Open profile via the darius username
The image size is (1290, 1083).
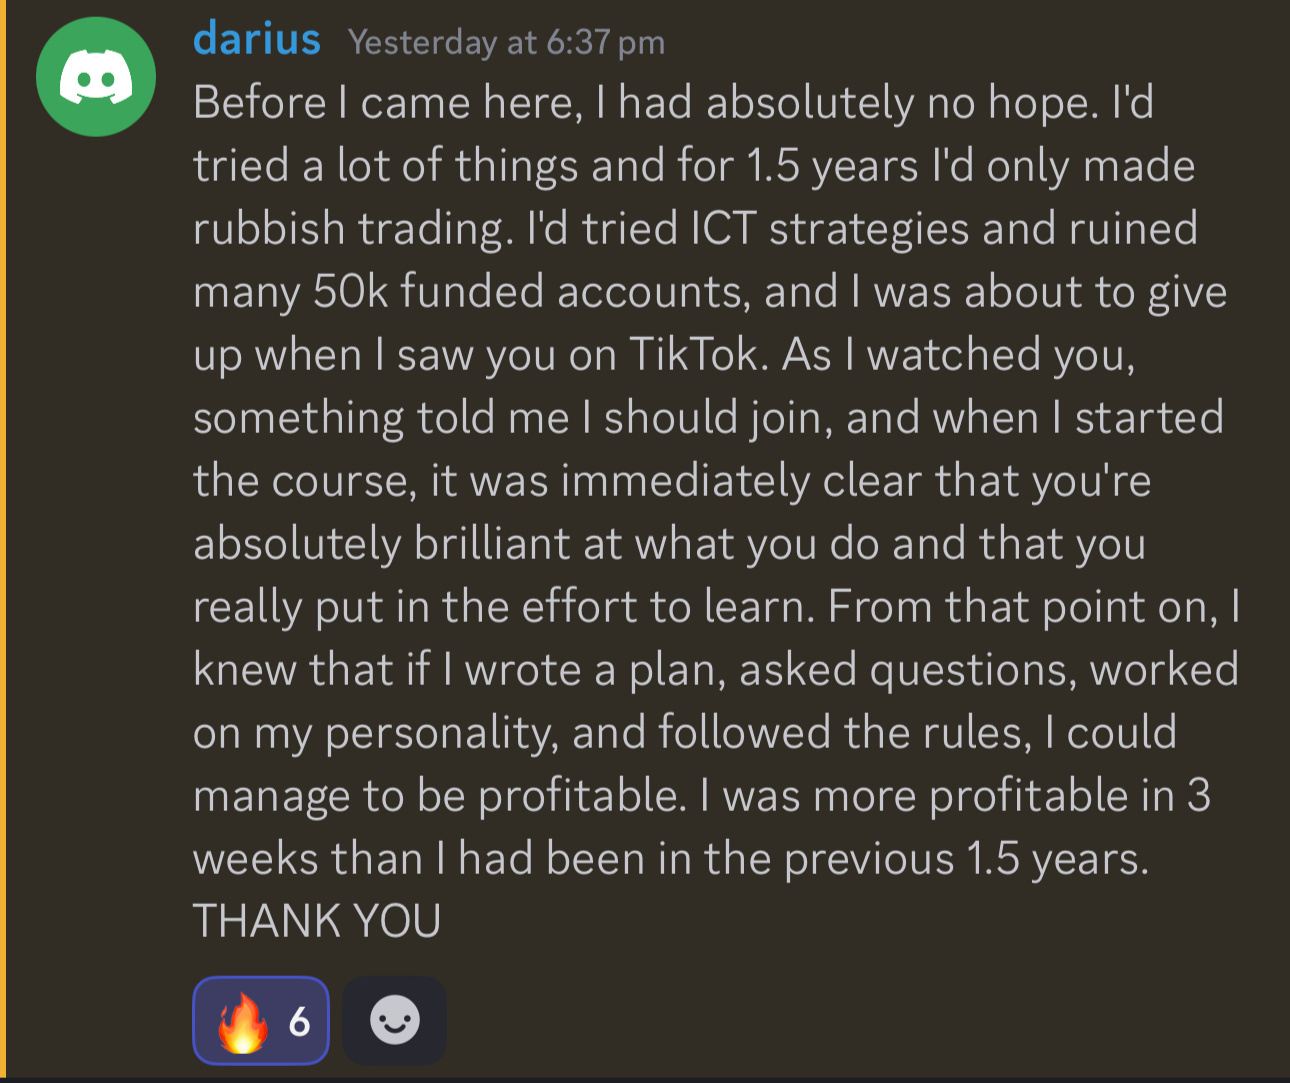[257, 40]
